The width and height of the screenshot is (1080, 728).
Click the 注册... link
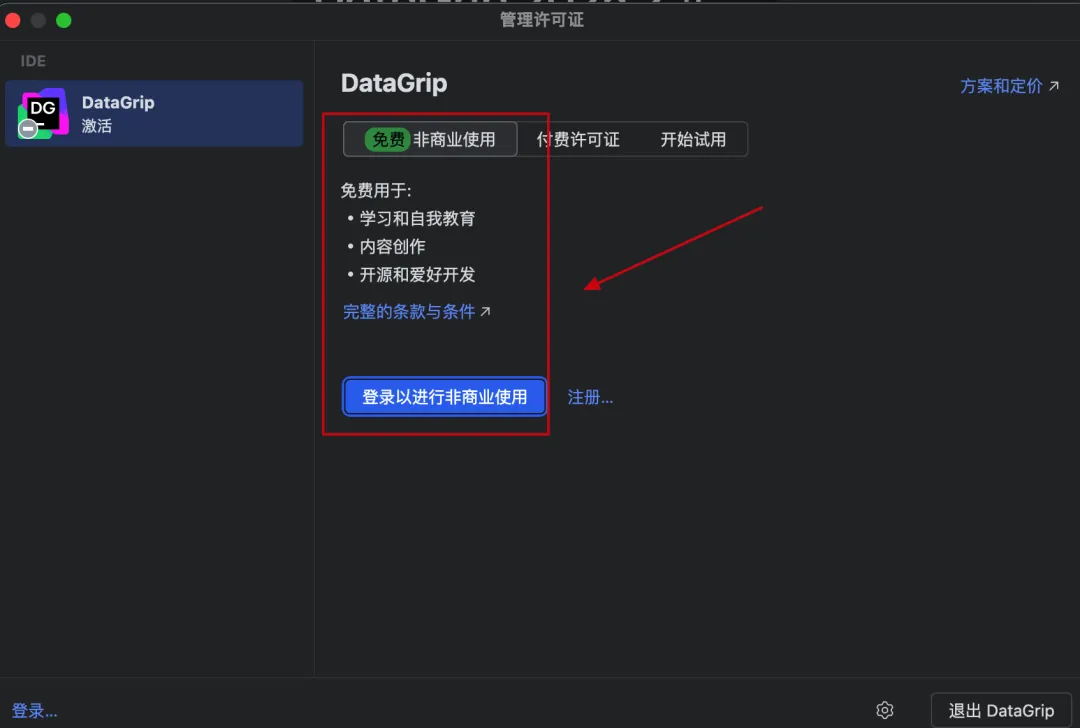pos(590,397)
